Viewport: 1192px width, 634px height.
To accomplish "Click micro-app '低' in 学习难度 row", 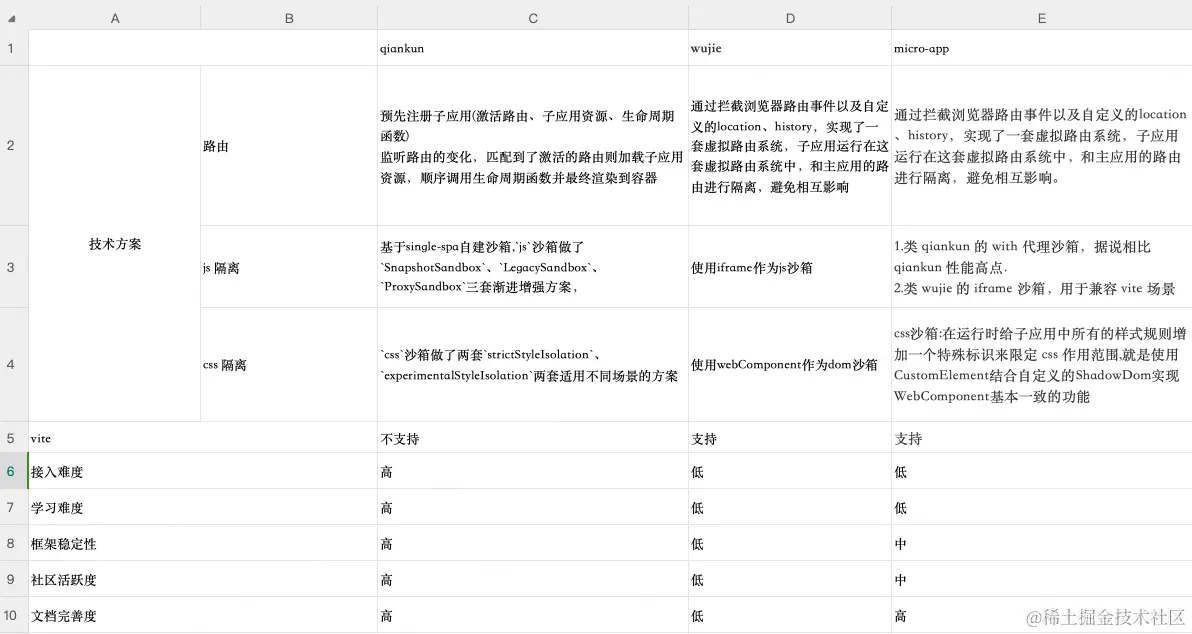I will [1041, 507].
